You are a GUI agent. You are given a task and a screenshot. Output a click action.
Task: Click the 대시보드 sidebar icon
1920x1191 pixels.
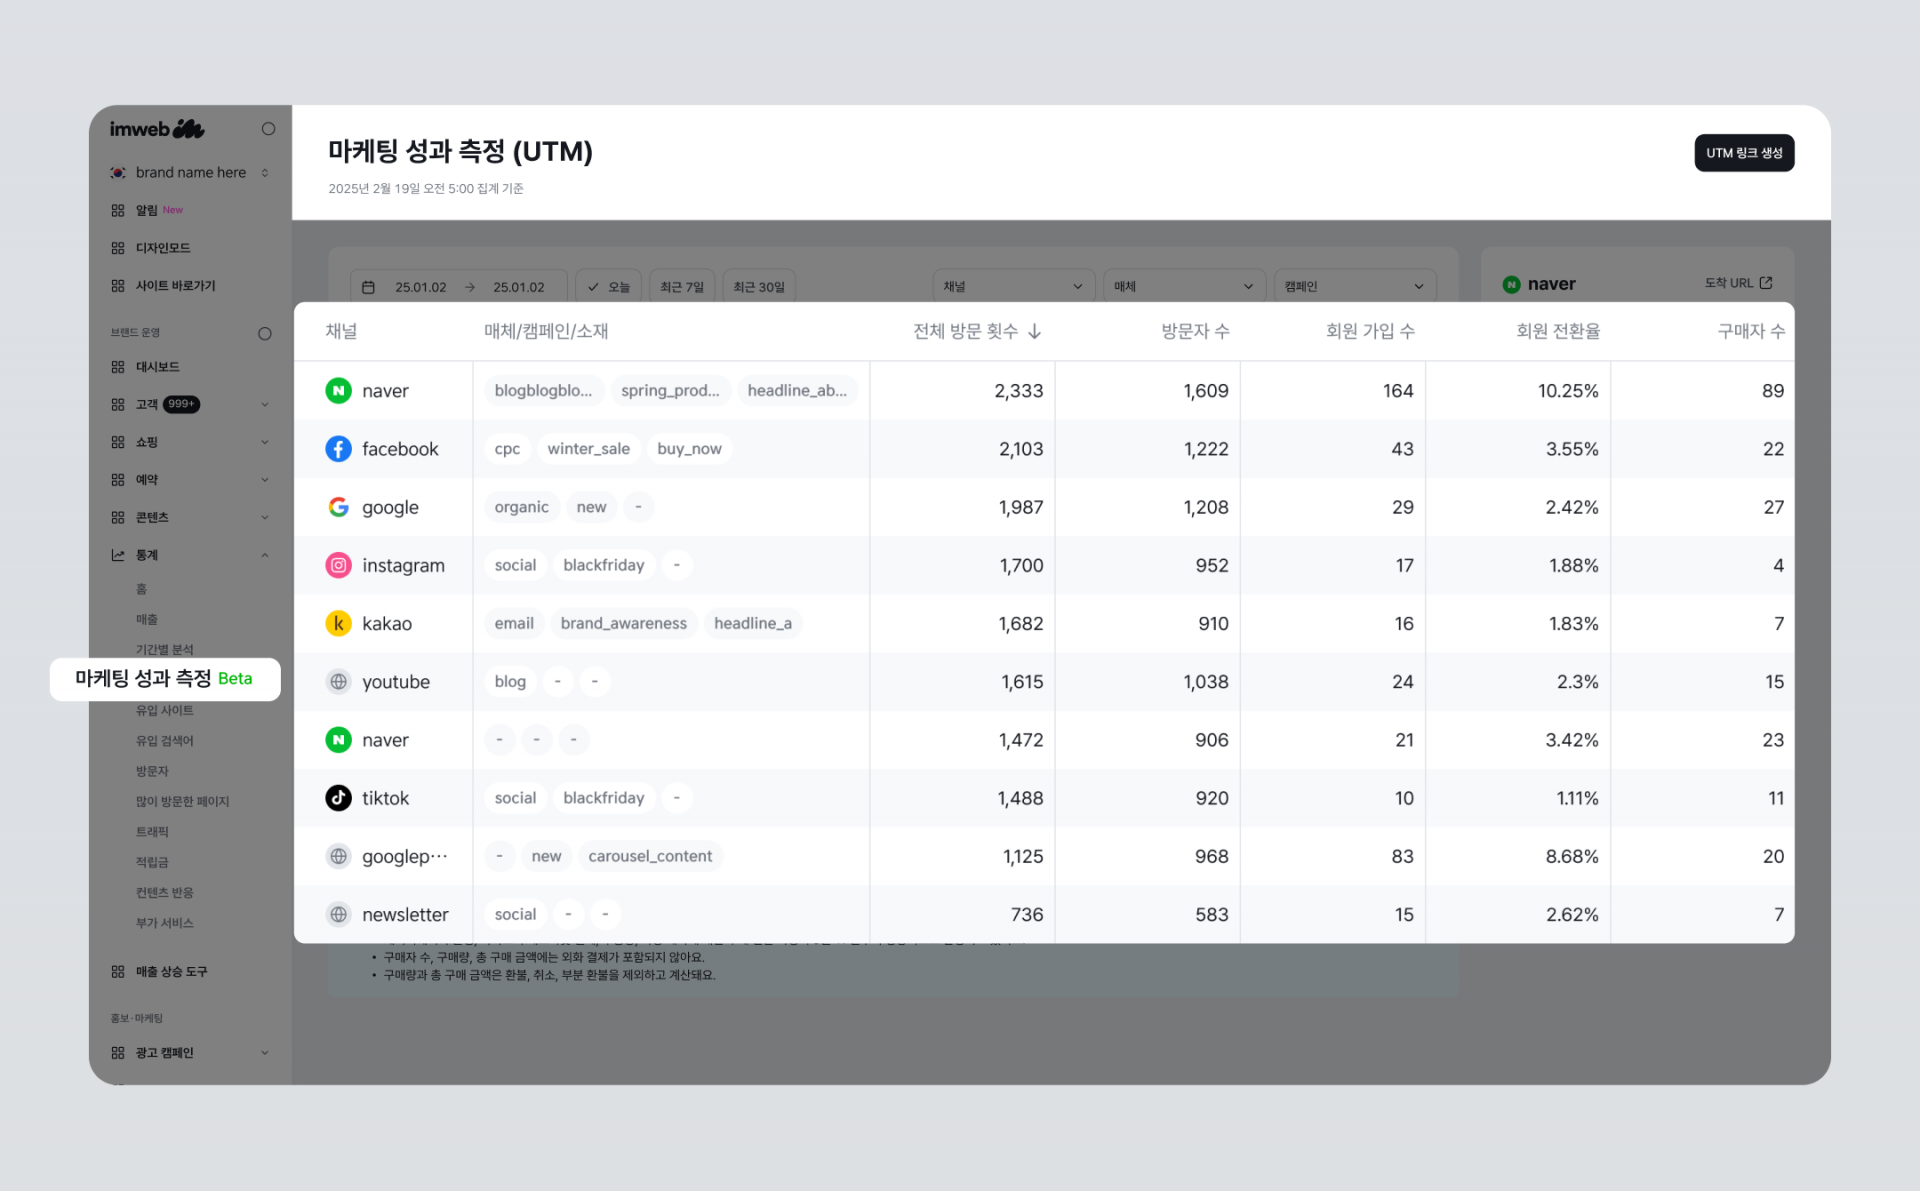click(118, 367)
